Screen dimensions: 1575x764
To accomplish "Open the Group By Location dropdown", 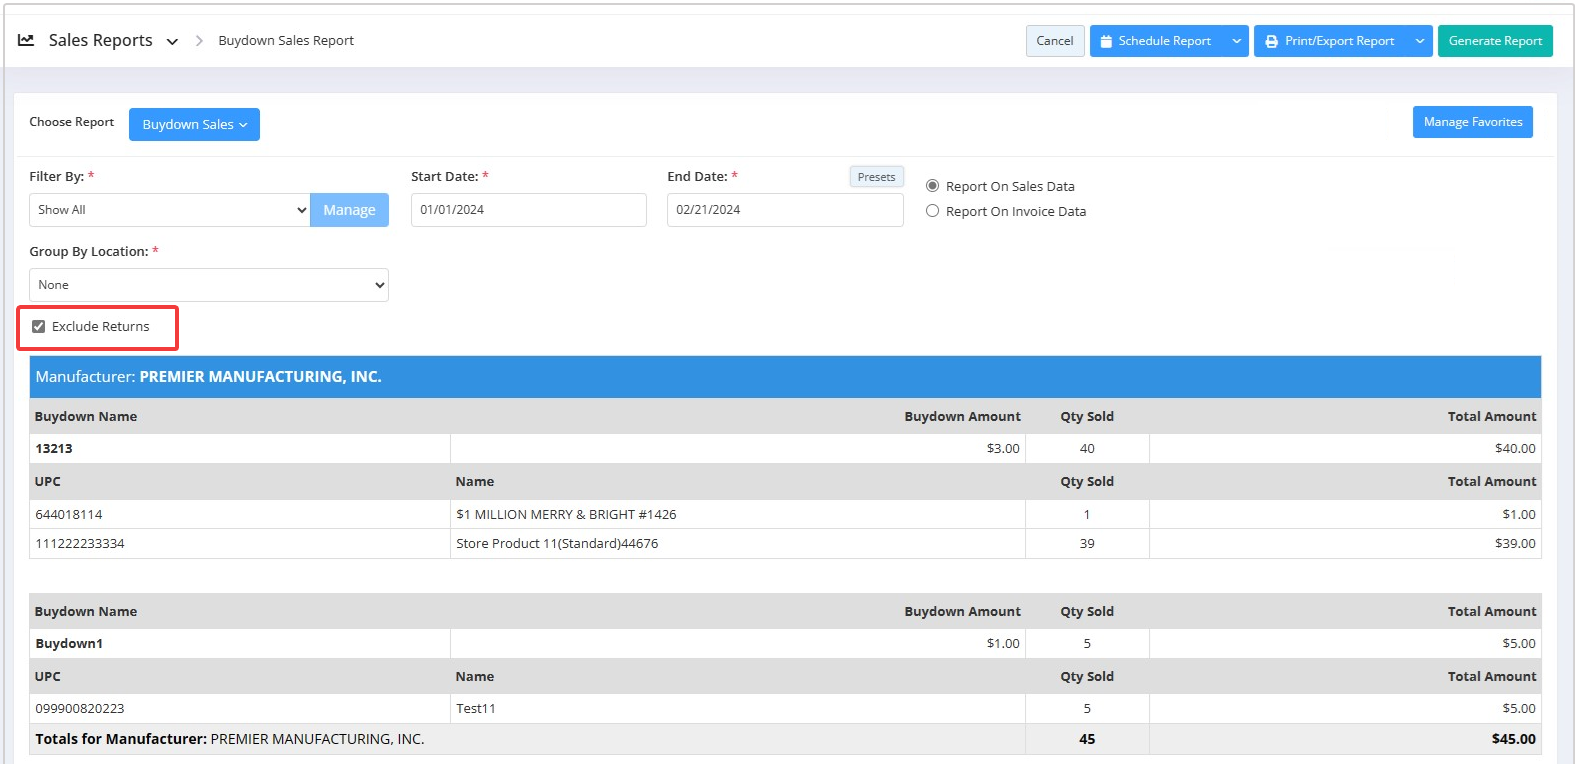I will point(209,285).
